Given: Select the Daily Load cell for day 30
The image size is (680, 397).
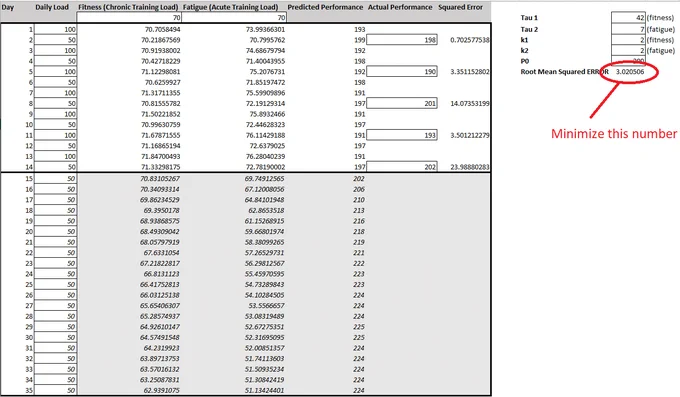Looking at the screenshot, I should tap(55, 338).
